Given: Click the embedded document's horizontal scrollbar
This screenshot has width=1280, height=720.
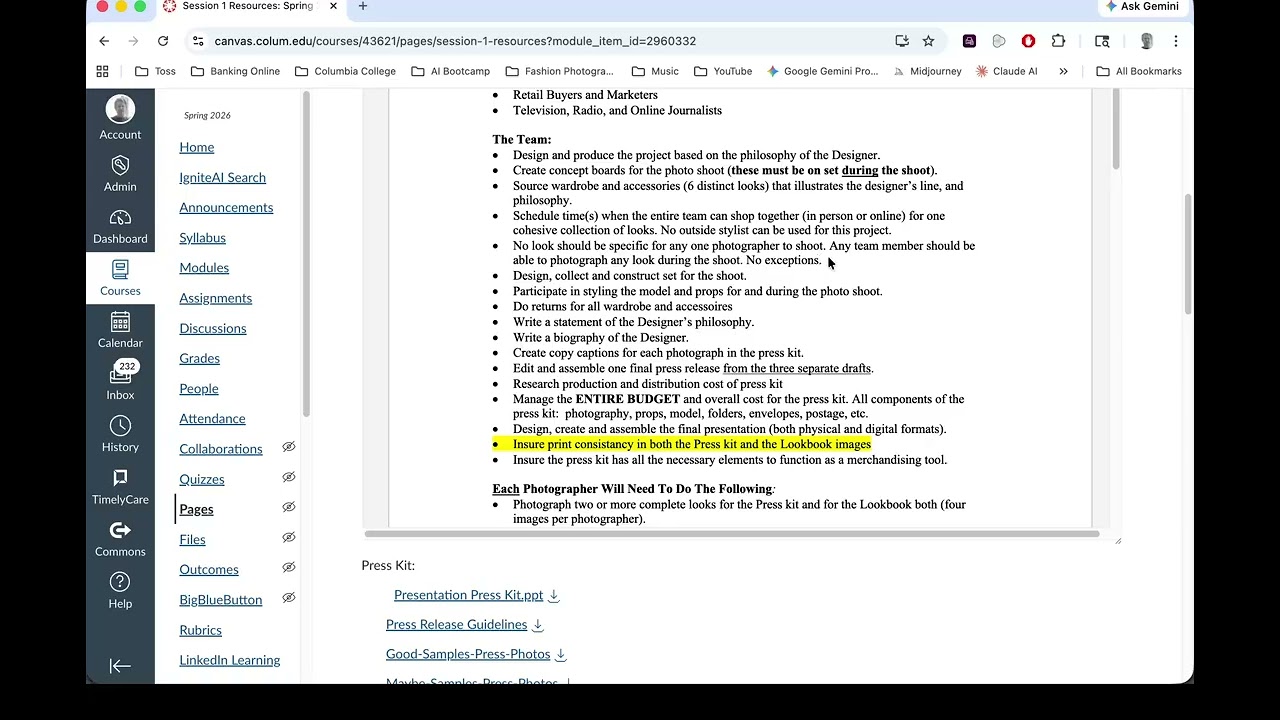Looking at the screenshot, I should pyautogui.click(x=732, y=534).
